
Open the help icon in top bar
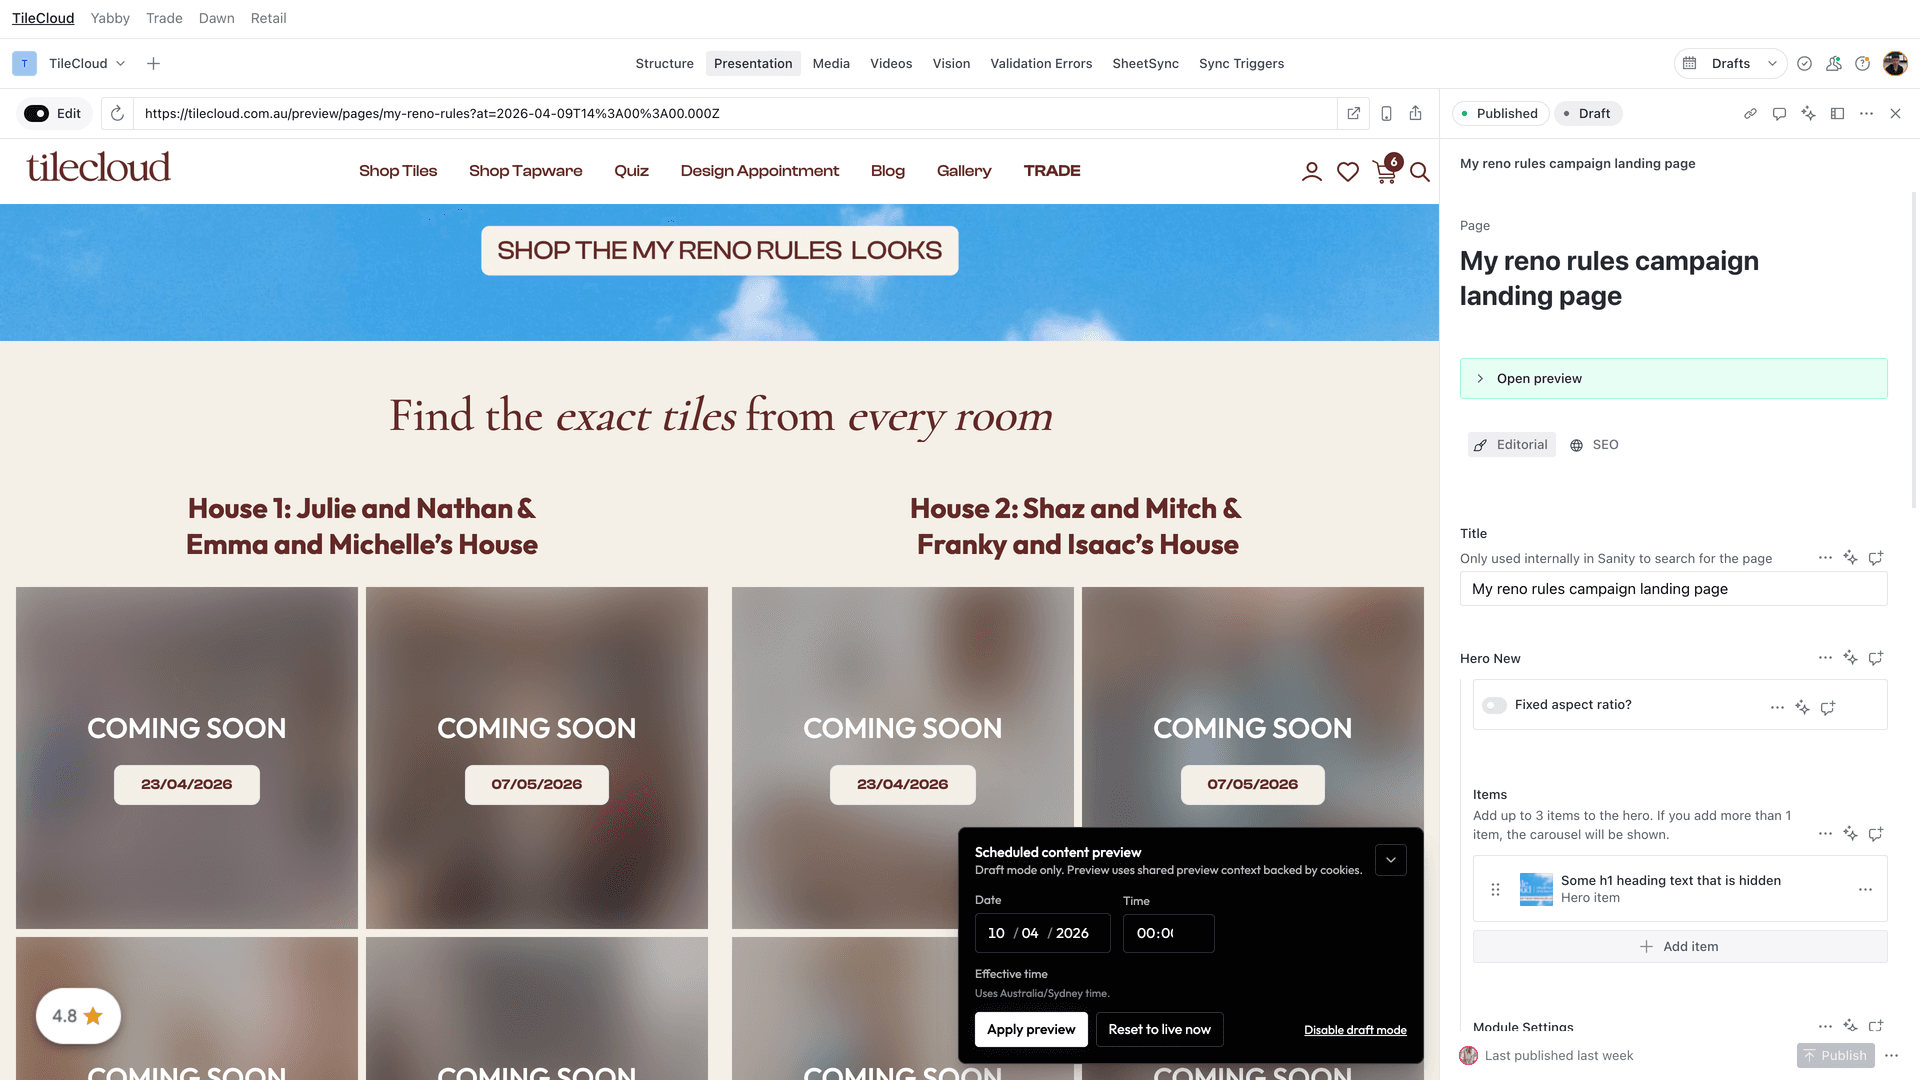click(1862, 64)
